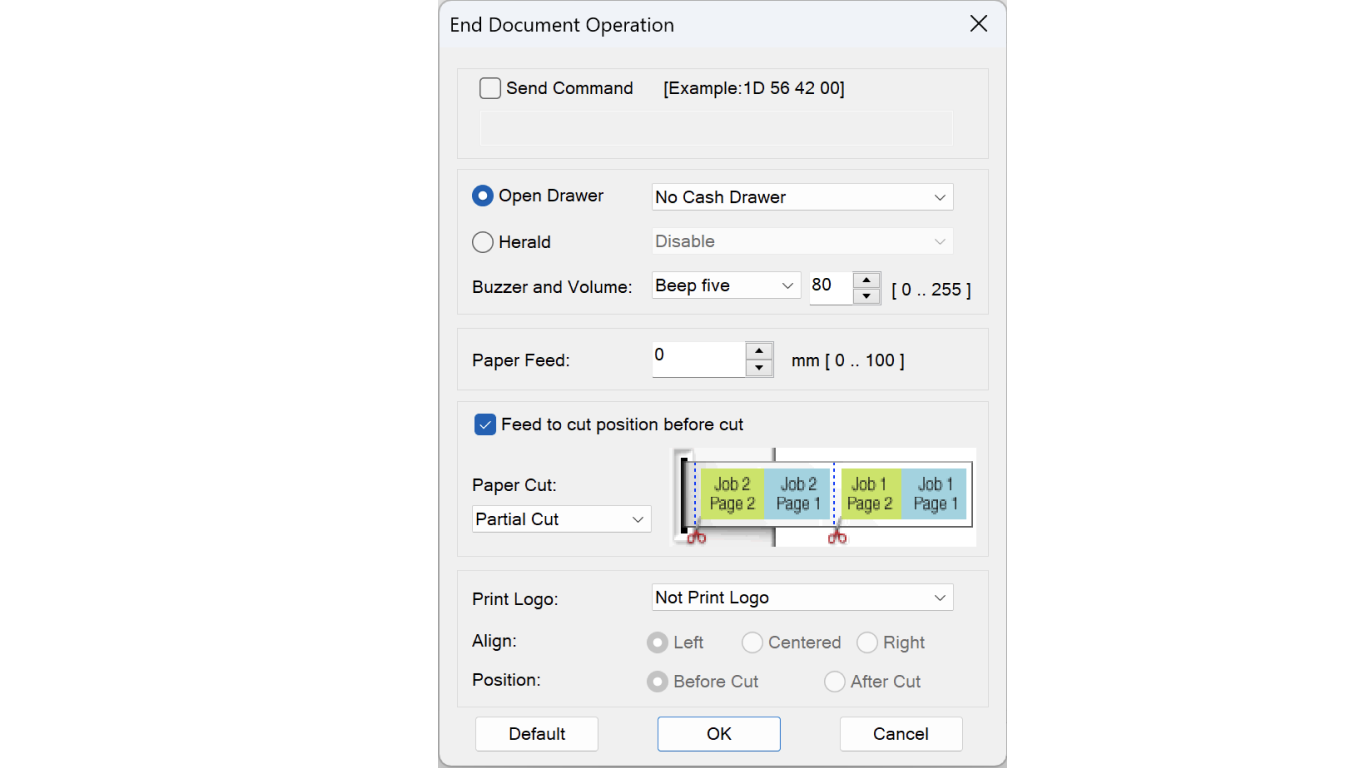Viewport: 1366px width, 768px height.
Task: Click the Send Command hex input field
Action: (x=716, y=128)
